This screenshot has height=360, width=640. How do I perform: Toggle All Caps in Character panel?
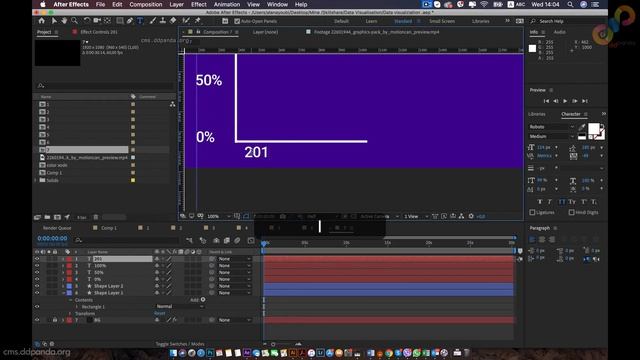click(x=562, y=202)
